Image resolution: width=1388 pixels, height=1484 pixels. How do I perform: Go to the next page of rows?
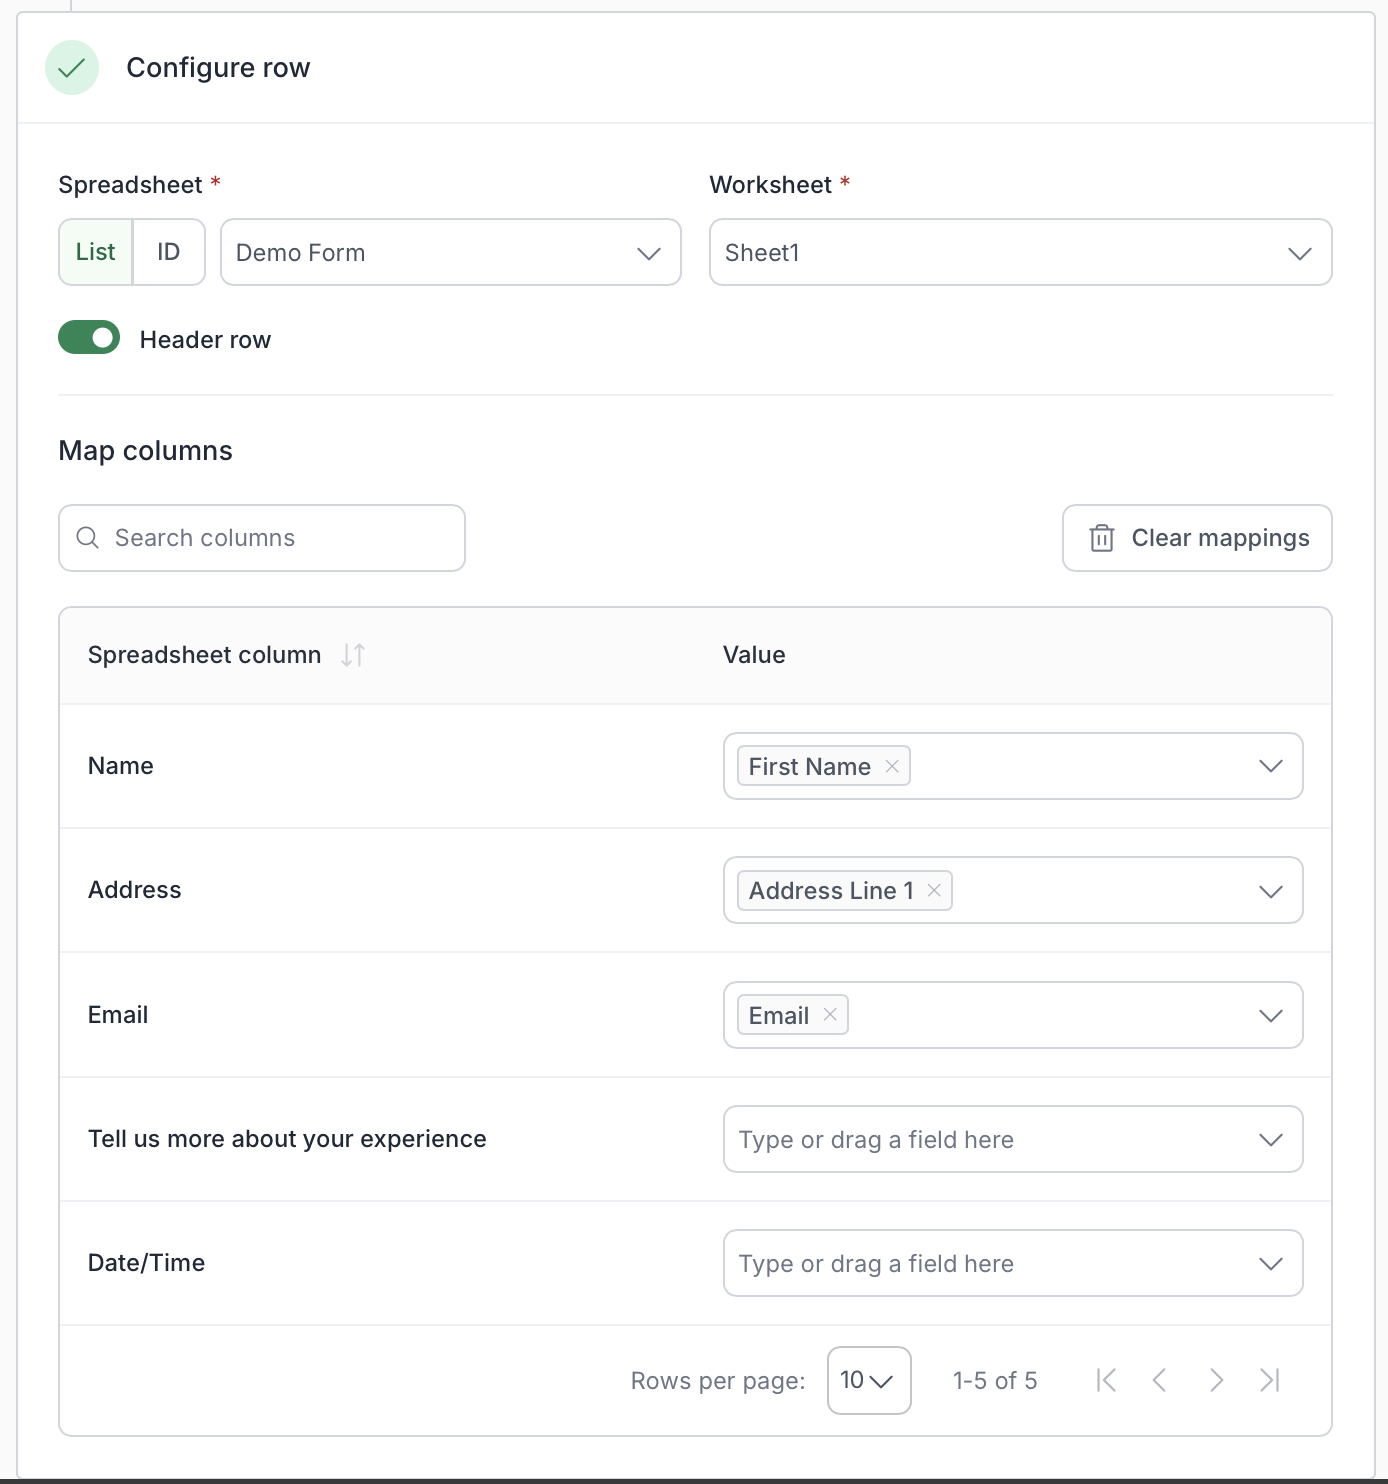[1216, 1380]
